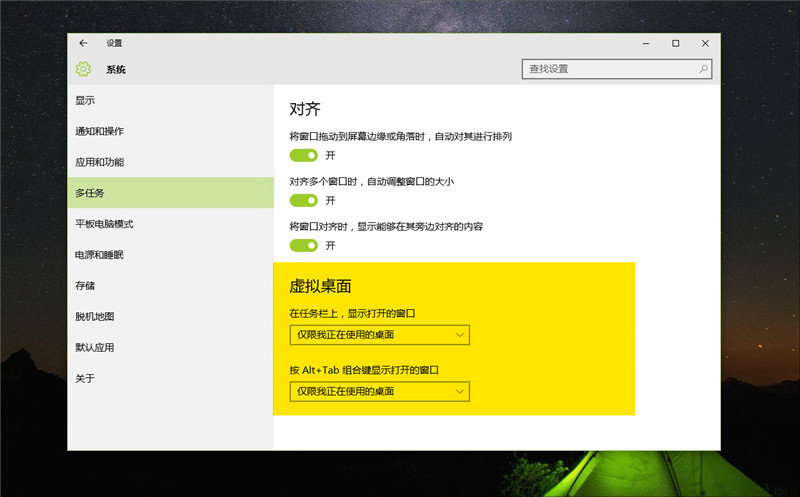Toggle off 将窗口拖动到屏幕边缘 auto-arrange switch

(x=303, y=155)
